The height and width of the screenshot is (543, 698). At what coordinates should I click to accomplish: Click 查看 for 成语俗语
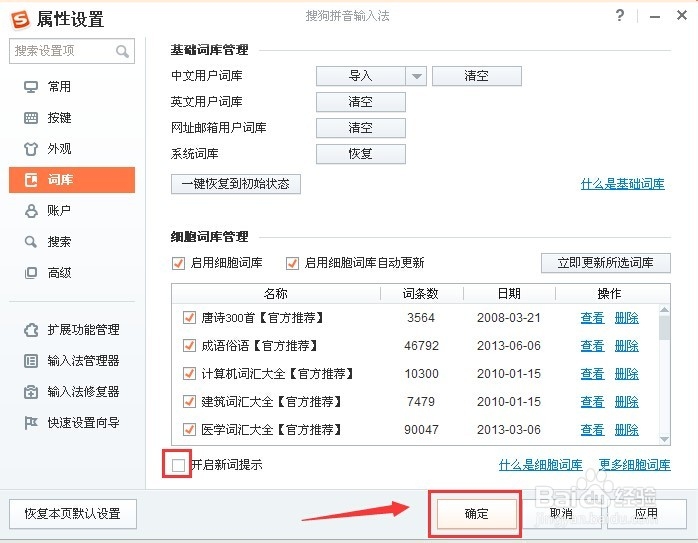592,345
